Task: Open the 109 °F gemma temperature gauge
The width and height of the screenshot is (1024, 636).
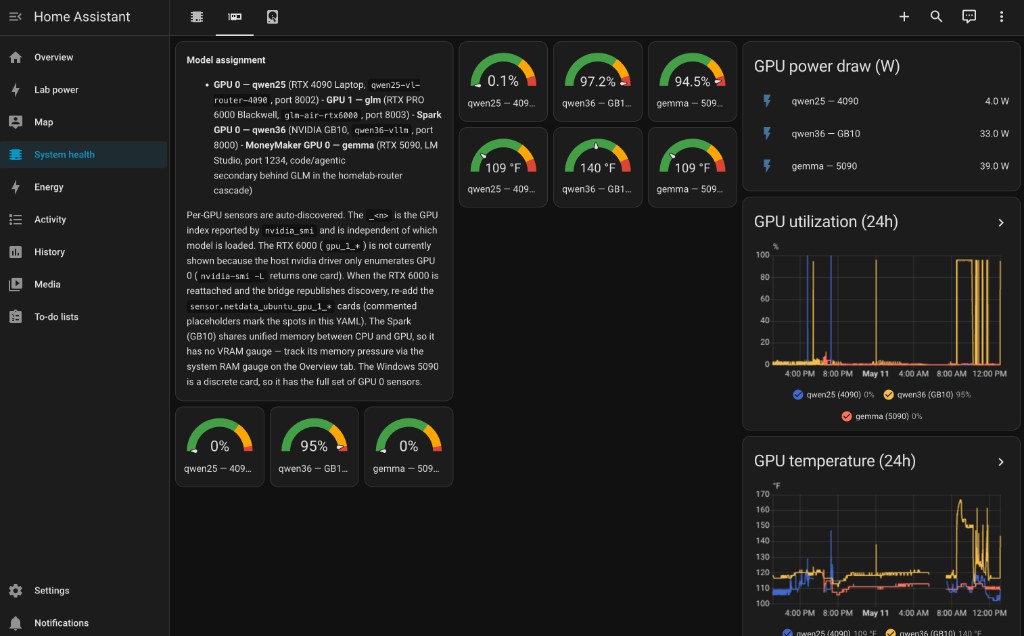Action: pyautogui.click(x=692, y=167)
